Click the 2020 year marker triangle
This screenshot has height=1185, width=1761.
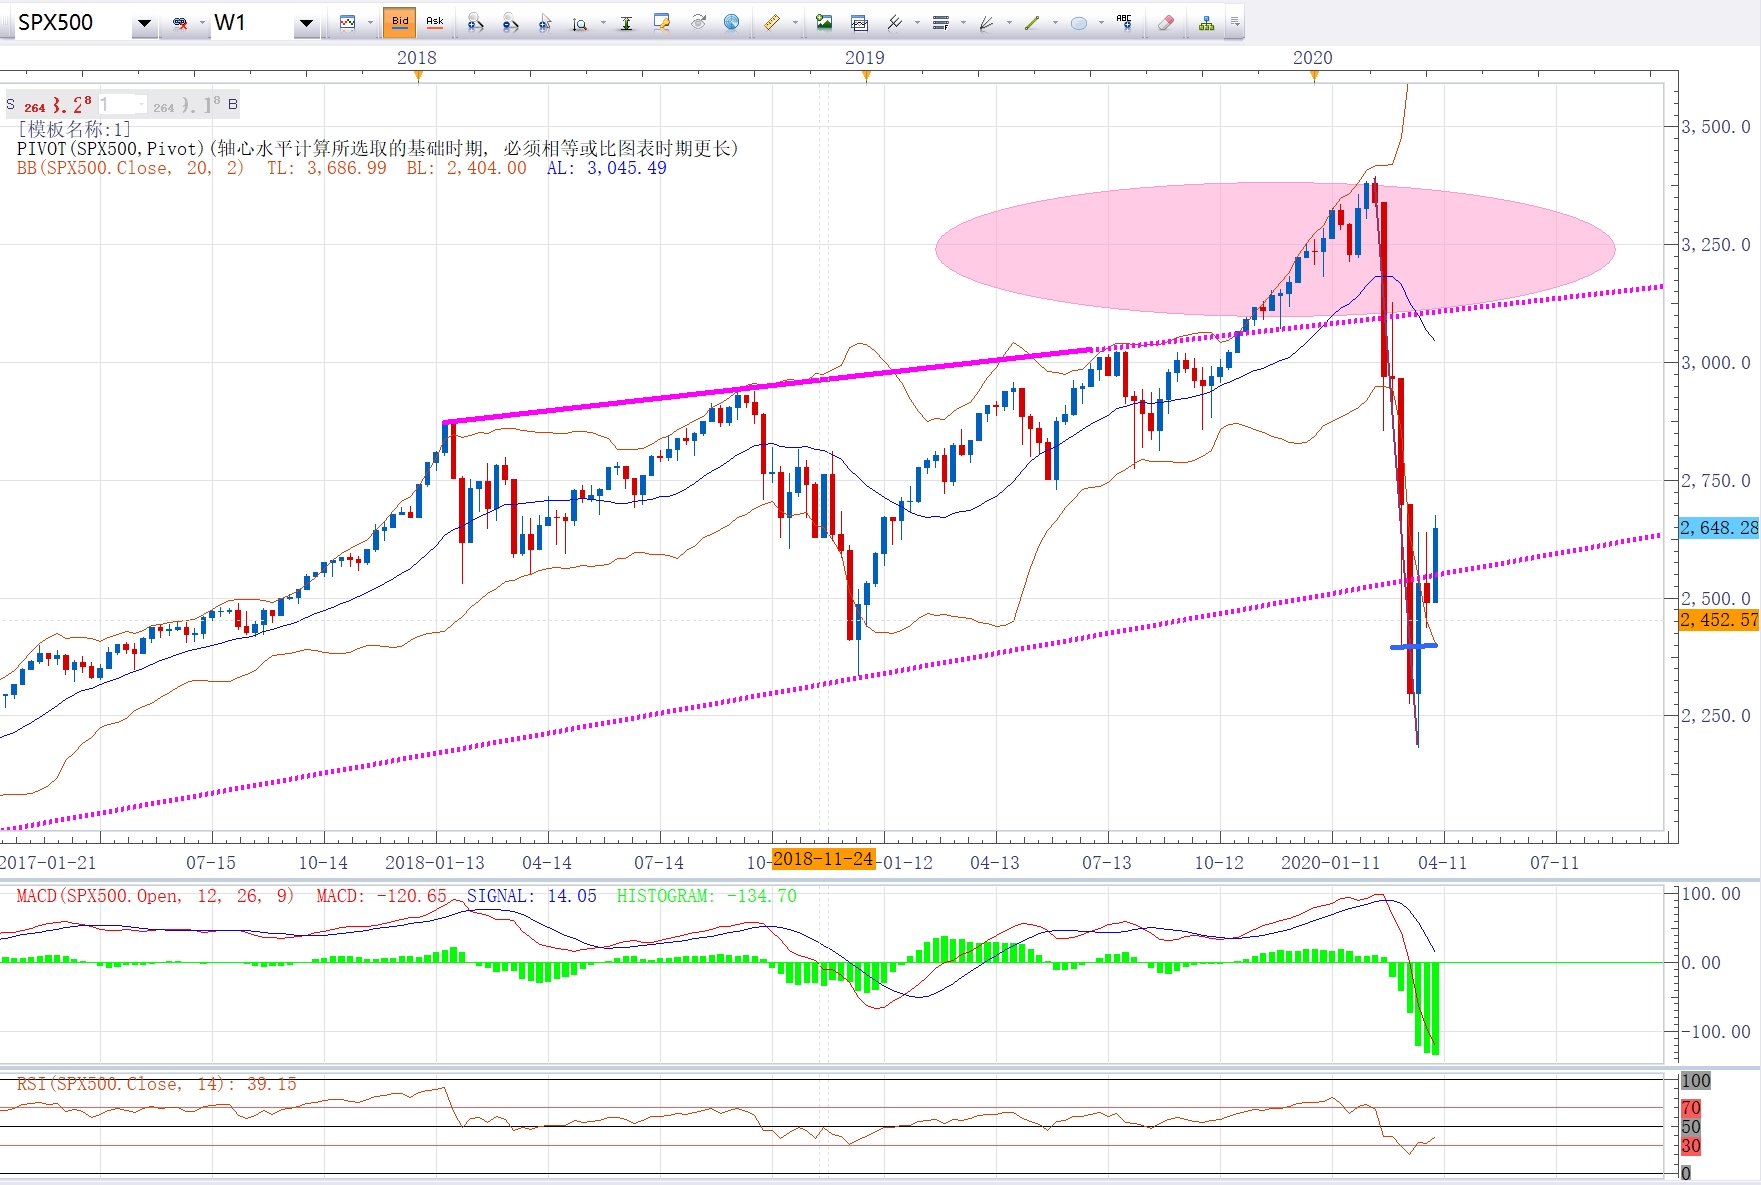coord(1314,76)
